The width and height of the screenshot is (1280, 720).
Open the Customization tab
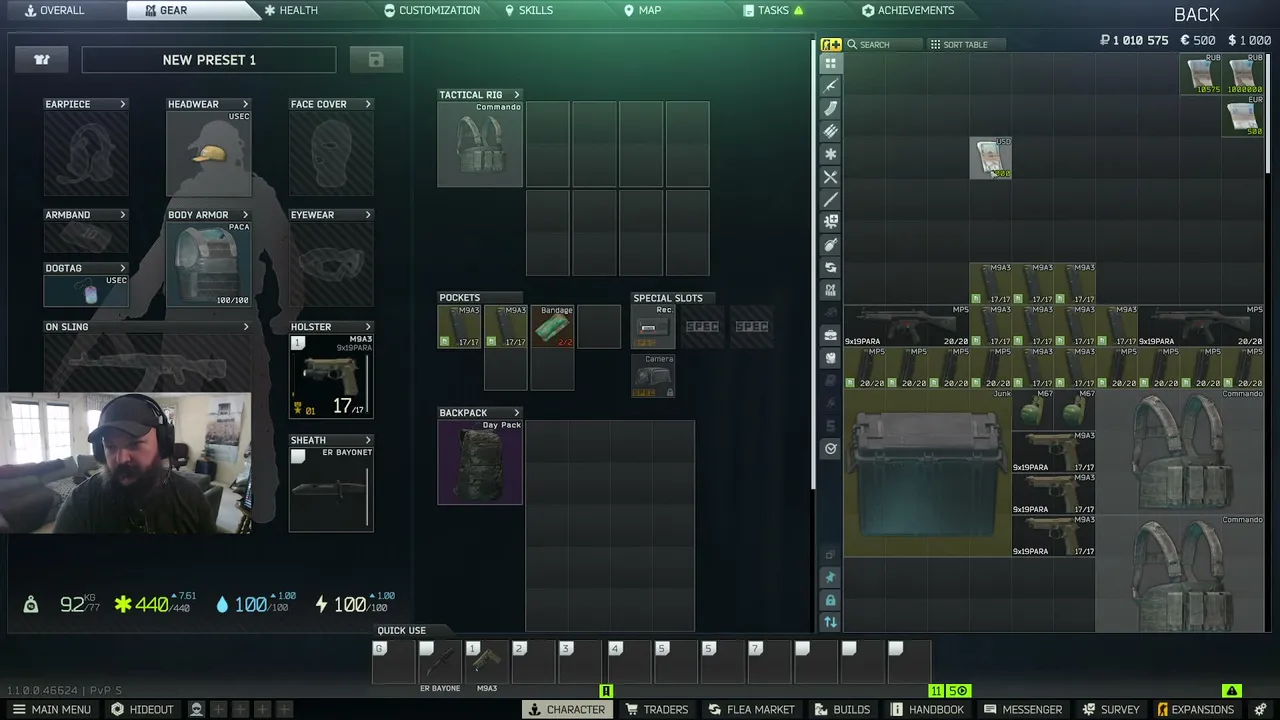pos(432,10)
